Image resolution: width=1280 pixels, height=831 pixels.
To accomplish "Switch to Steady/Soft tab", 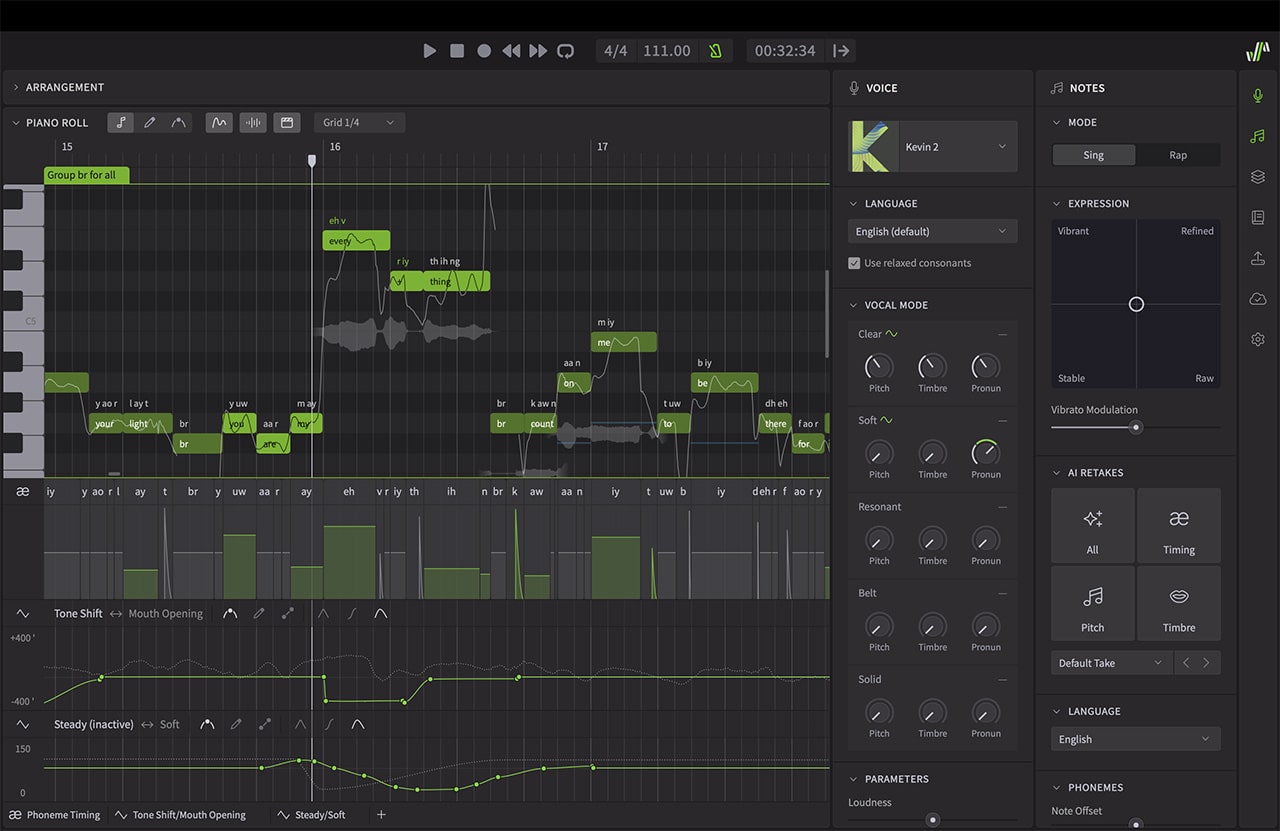I will [311, 815].
